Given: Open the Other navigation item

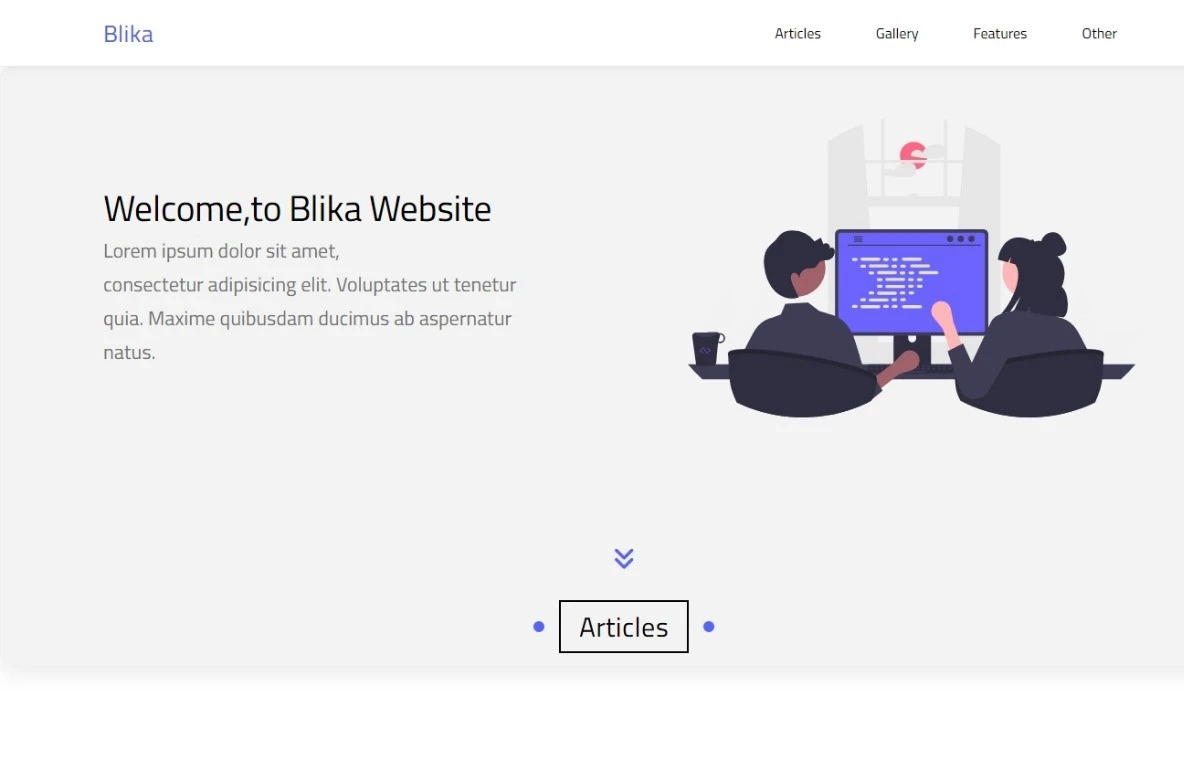Looking at the screenshot, I should [1099, 33].
